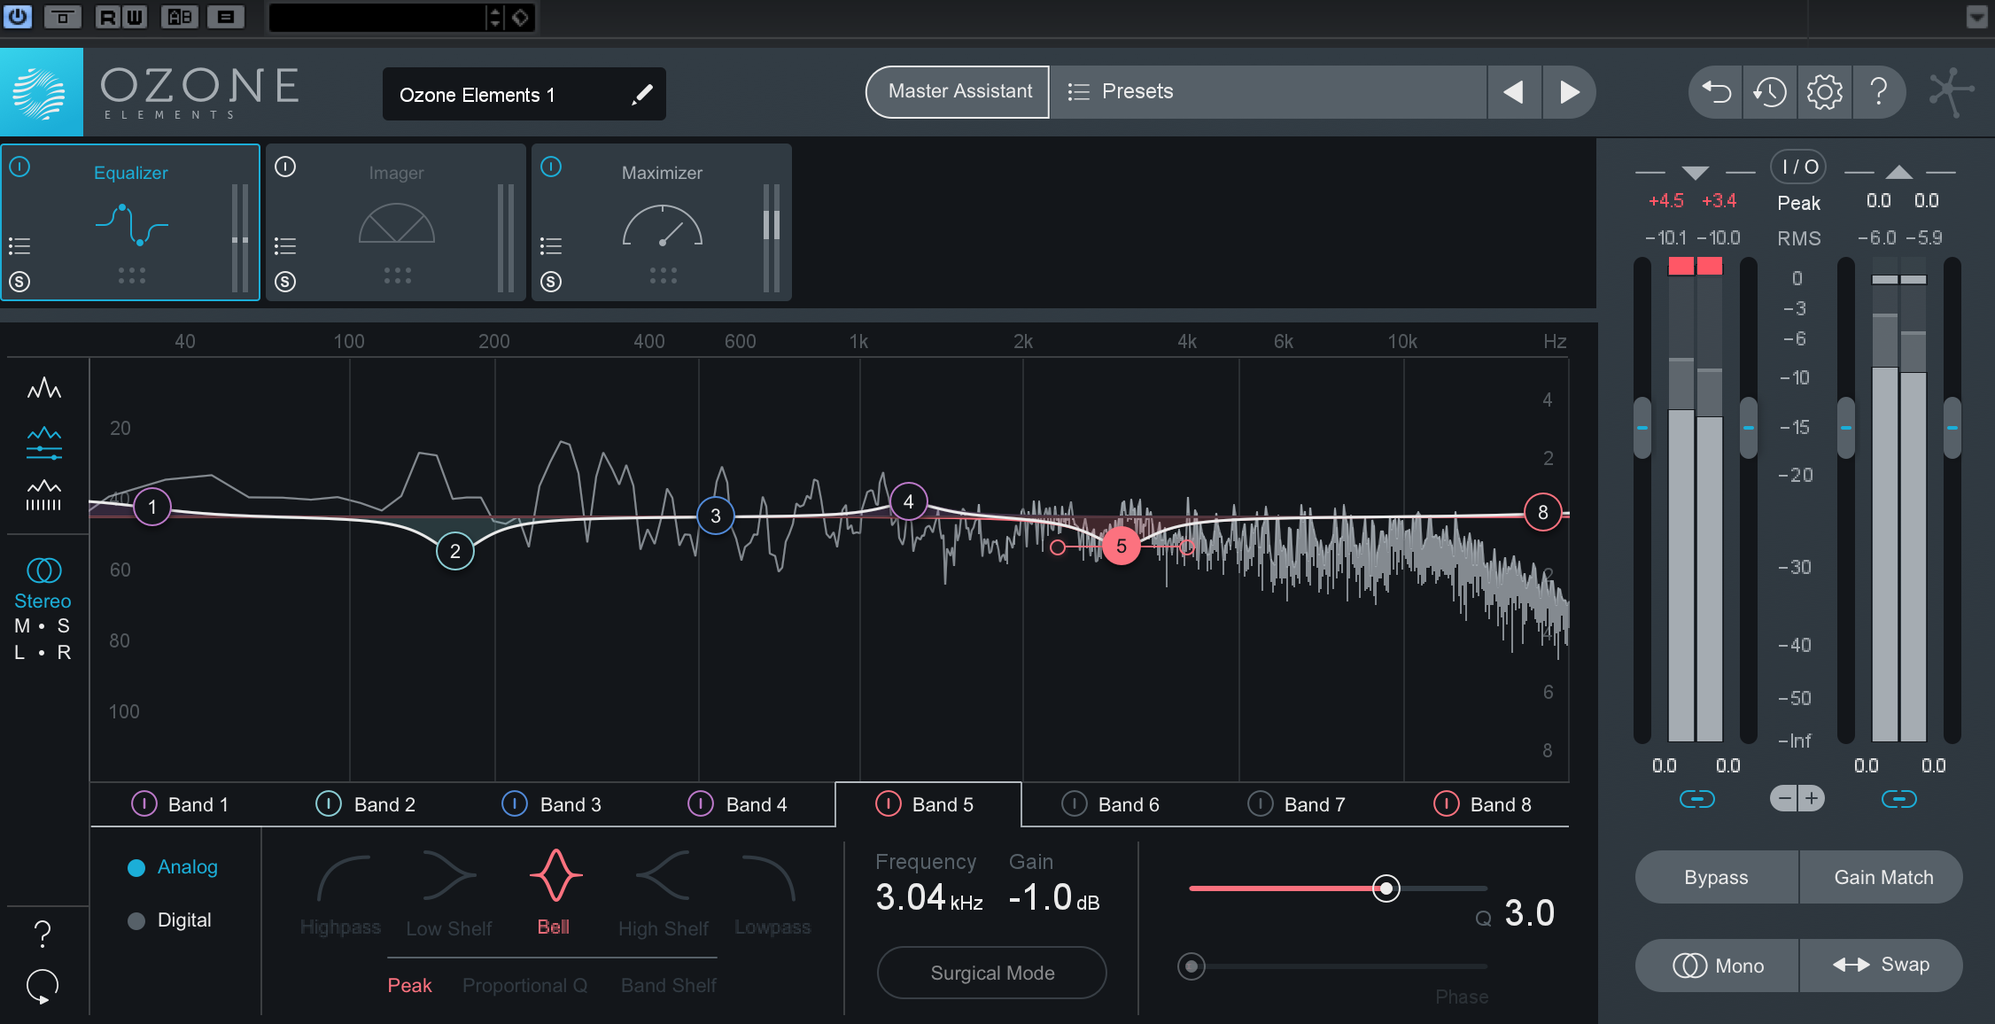Switch to Mid/Side (M • S) mode
Screen dimensions: 1995x1024
(42, 626)
